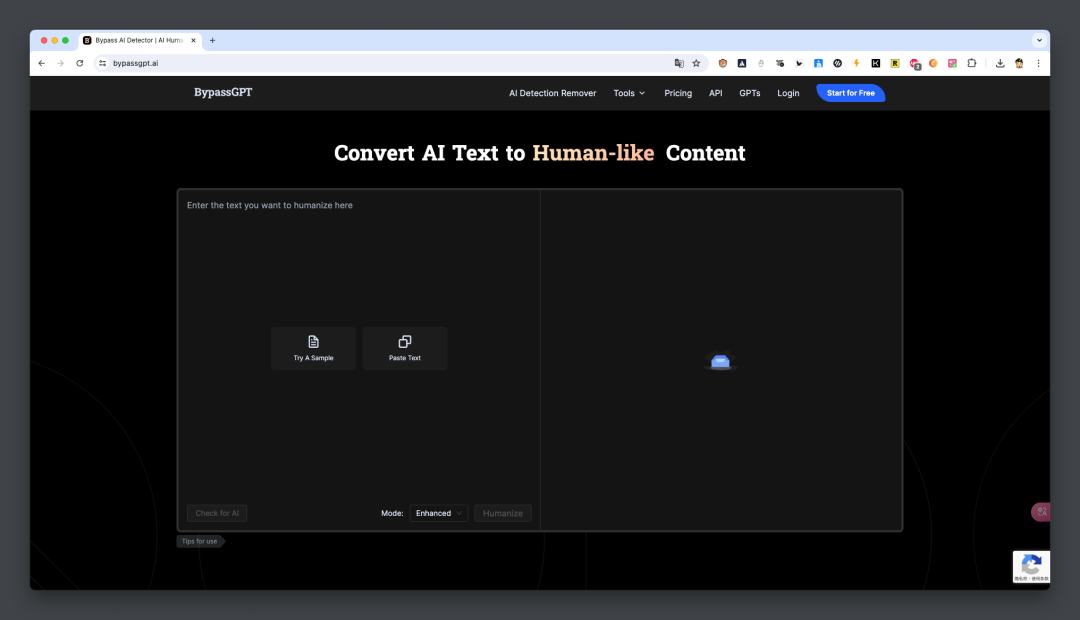This screenshot has height=620, width=1080.
Task: Go to the Pricing page
Action: click(x=678, y=93)
